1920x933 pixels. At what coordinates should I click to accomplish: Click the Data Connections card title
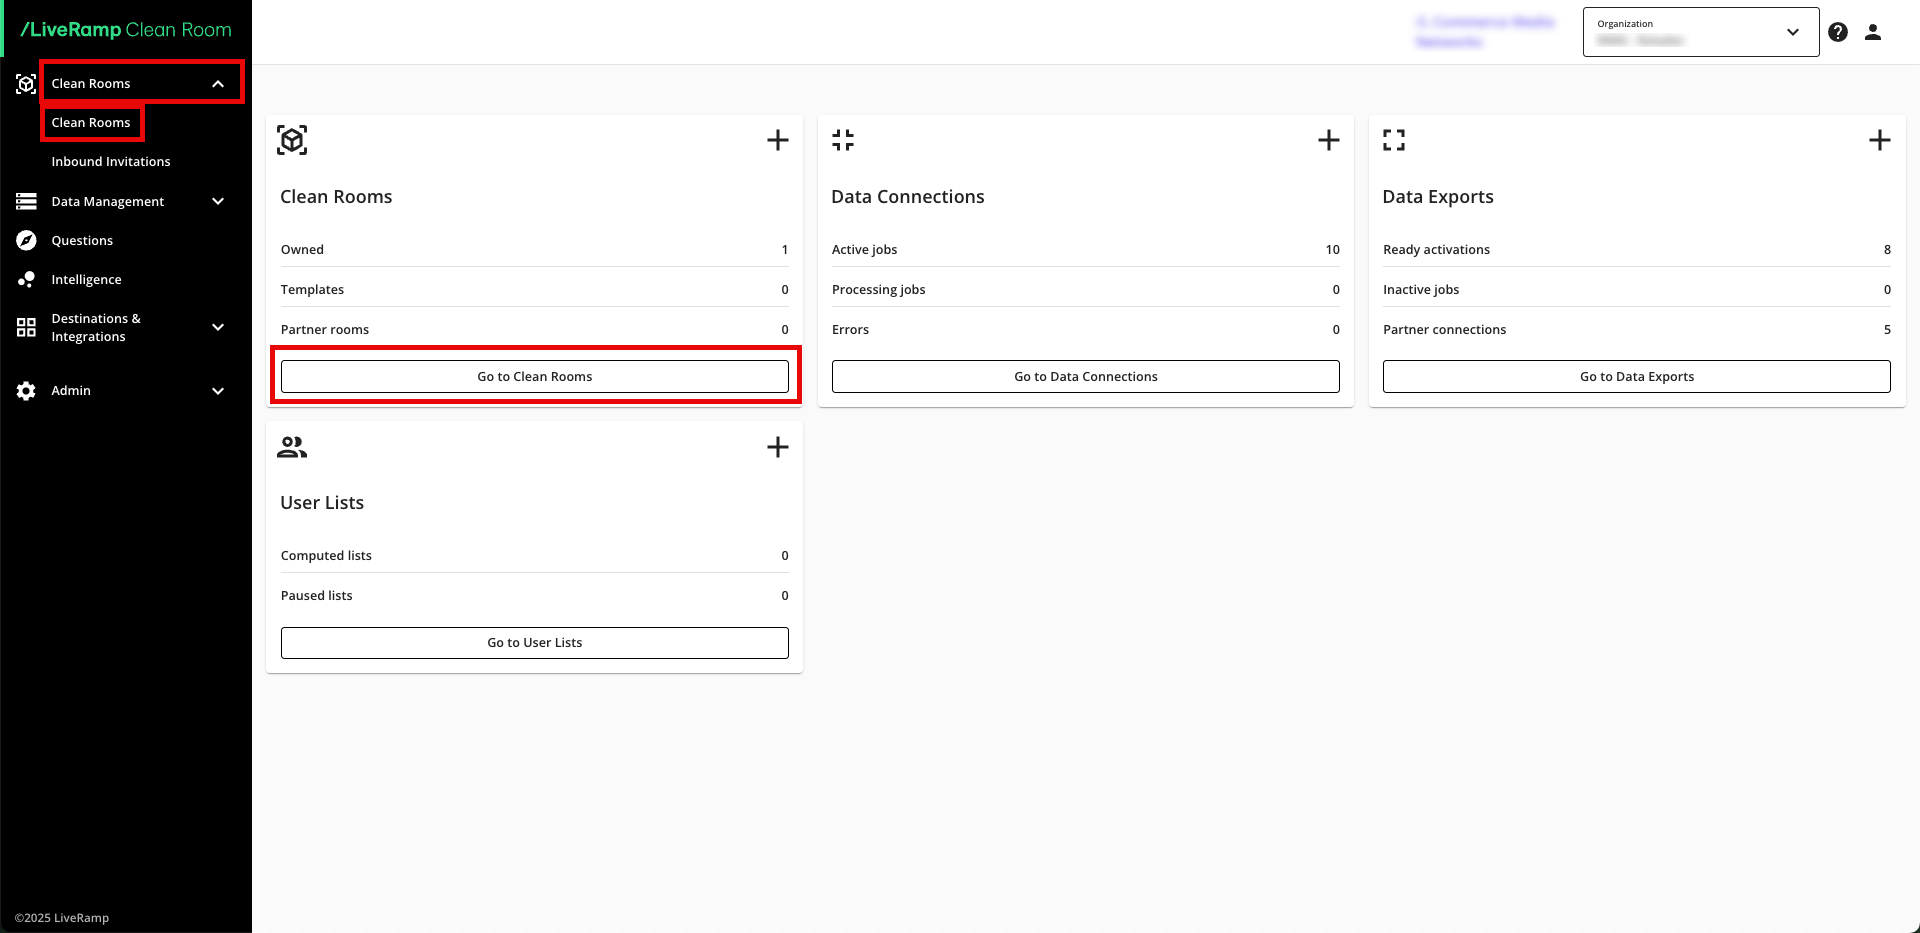coord(908,197)
